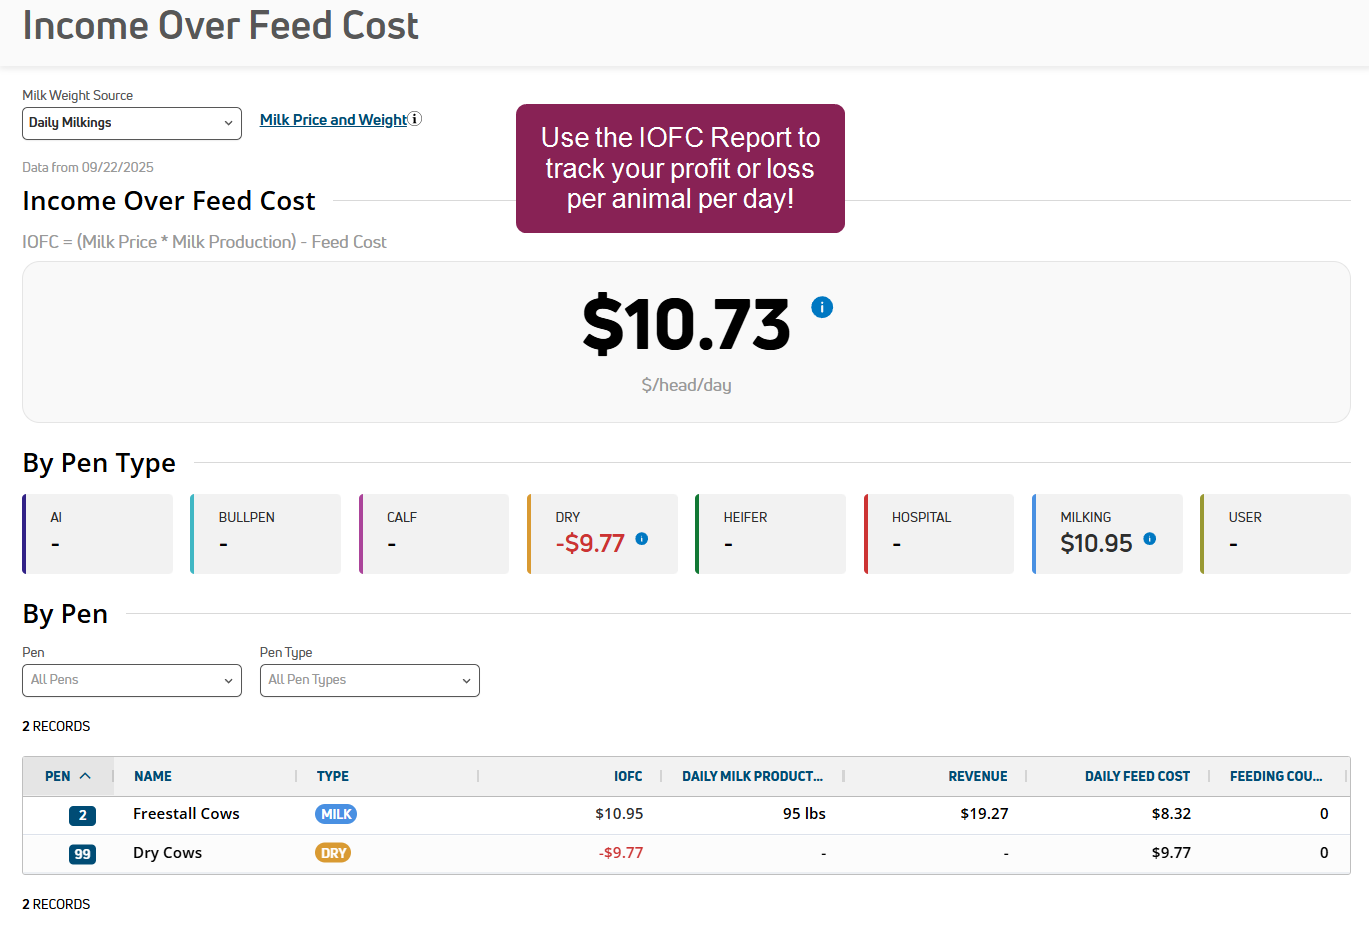Select the Freestall Cows row name
The width and height of the screenshot is (1369, 931).
186,814
